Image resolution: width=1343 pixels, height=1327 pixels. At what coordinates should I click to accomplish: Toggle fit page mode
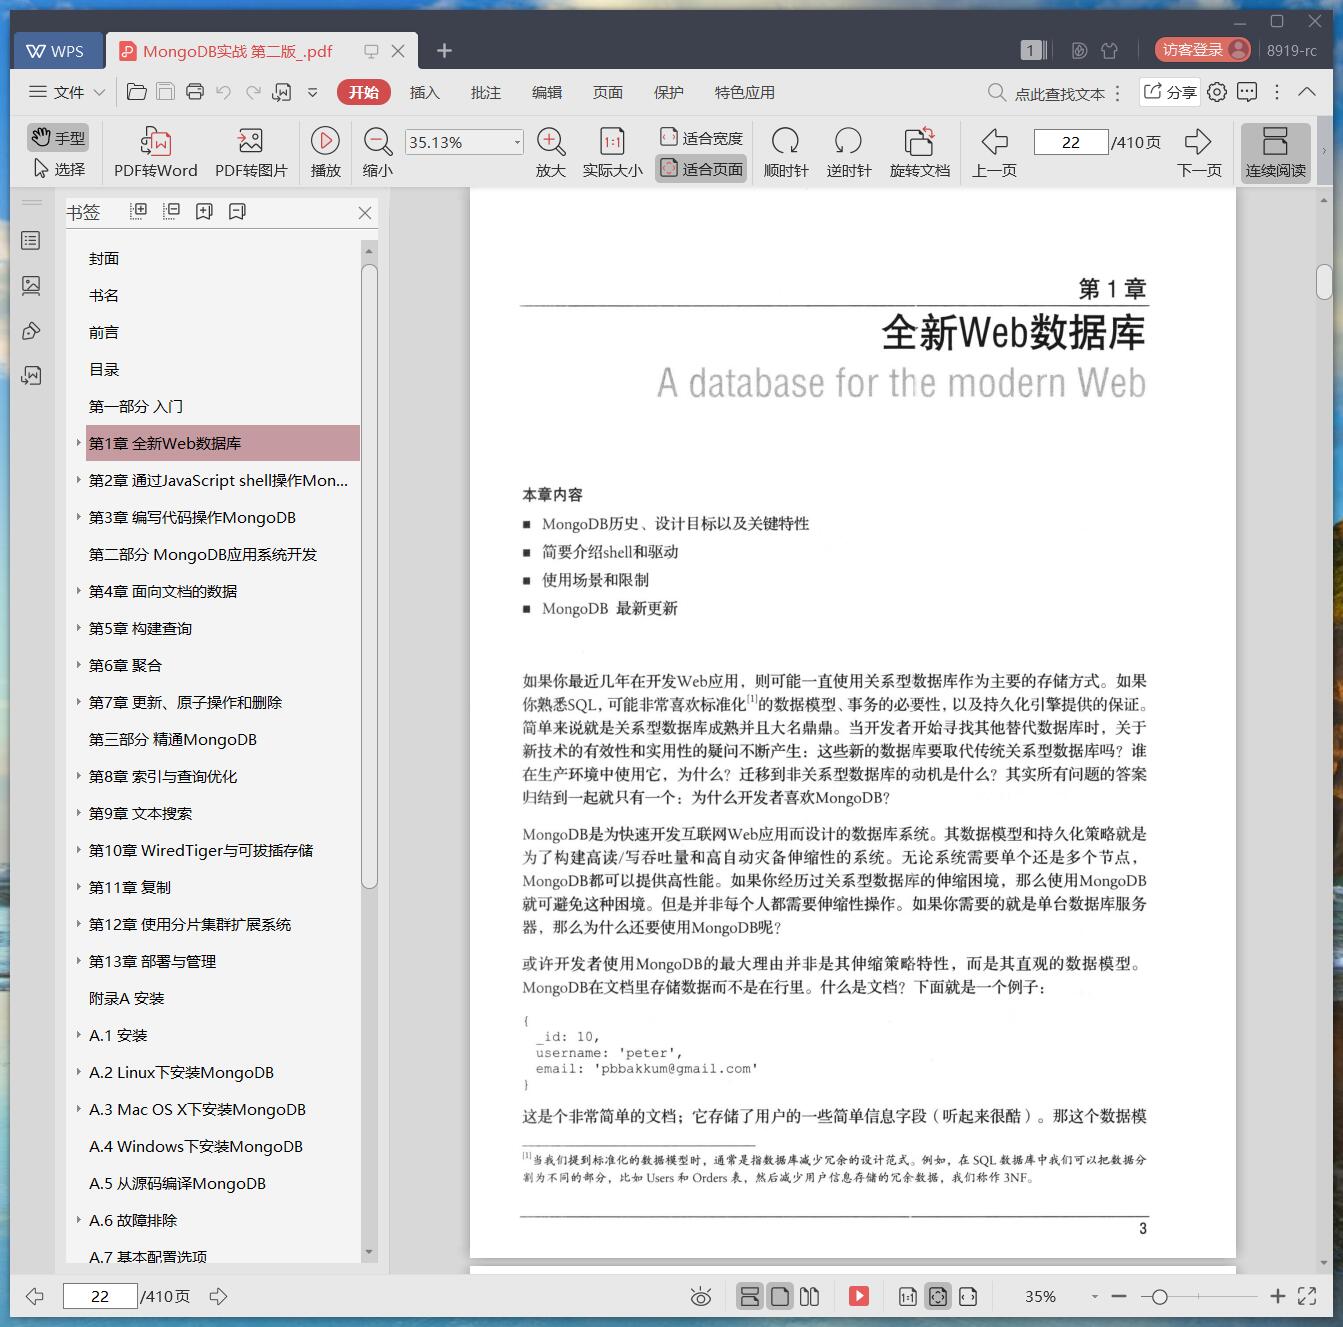coord(701,169)
